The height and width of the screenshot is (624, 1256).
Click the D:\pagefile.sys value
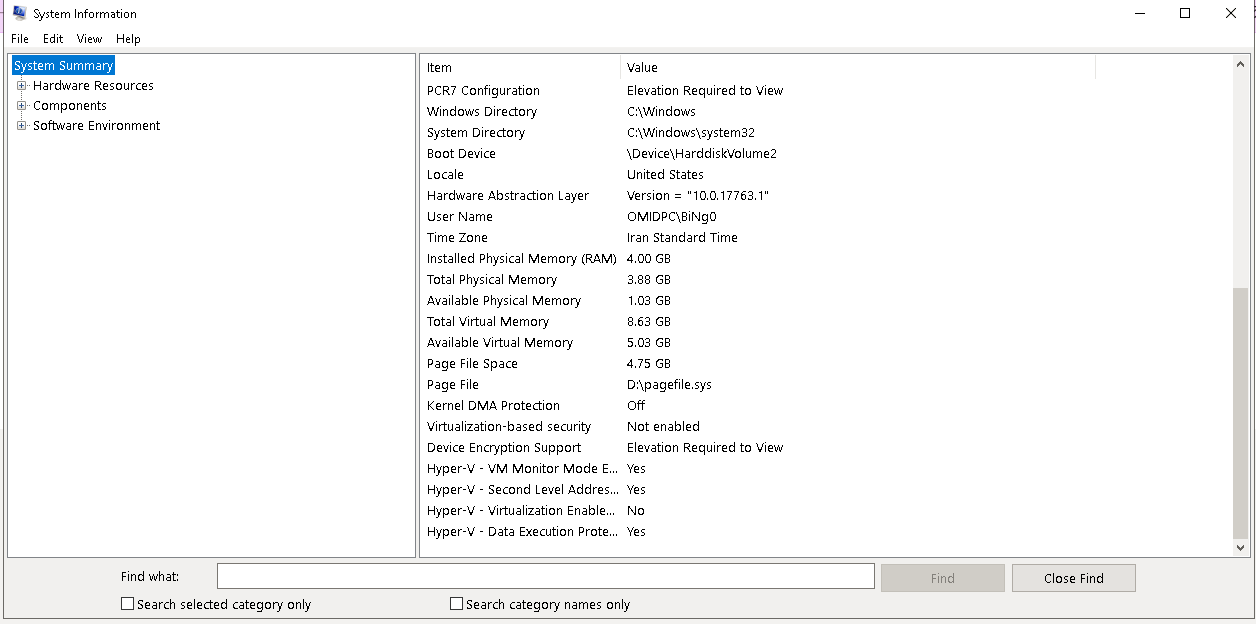pyautogui.click(x=669, y=385)
